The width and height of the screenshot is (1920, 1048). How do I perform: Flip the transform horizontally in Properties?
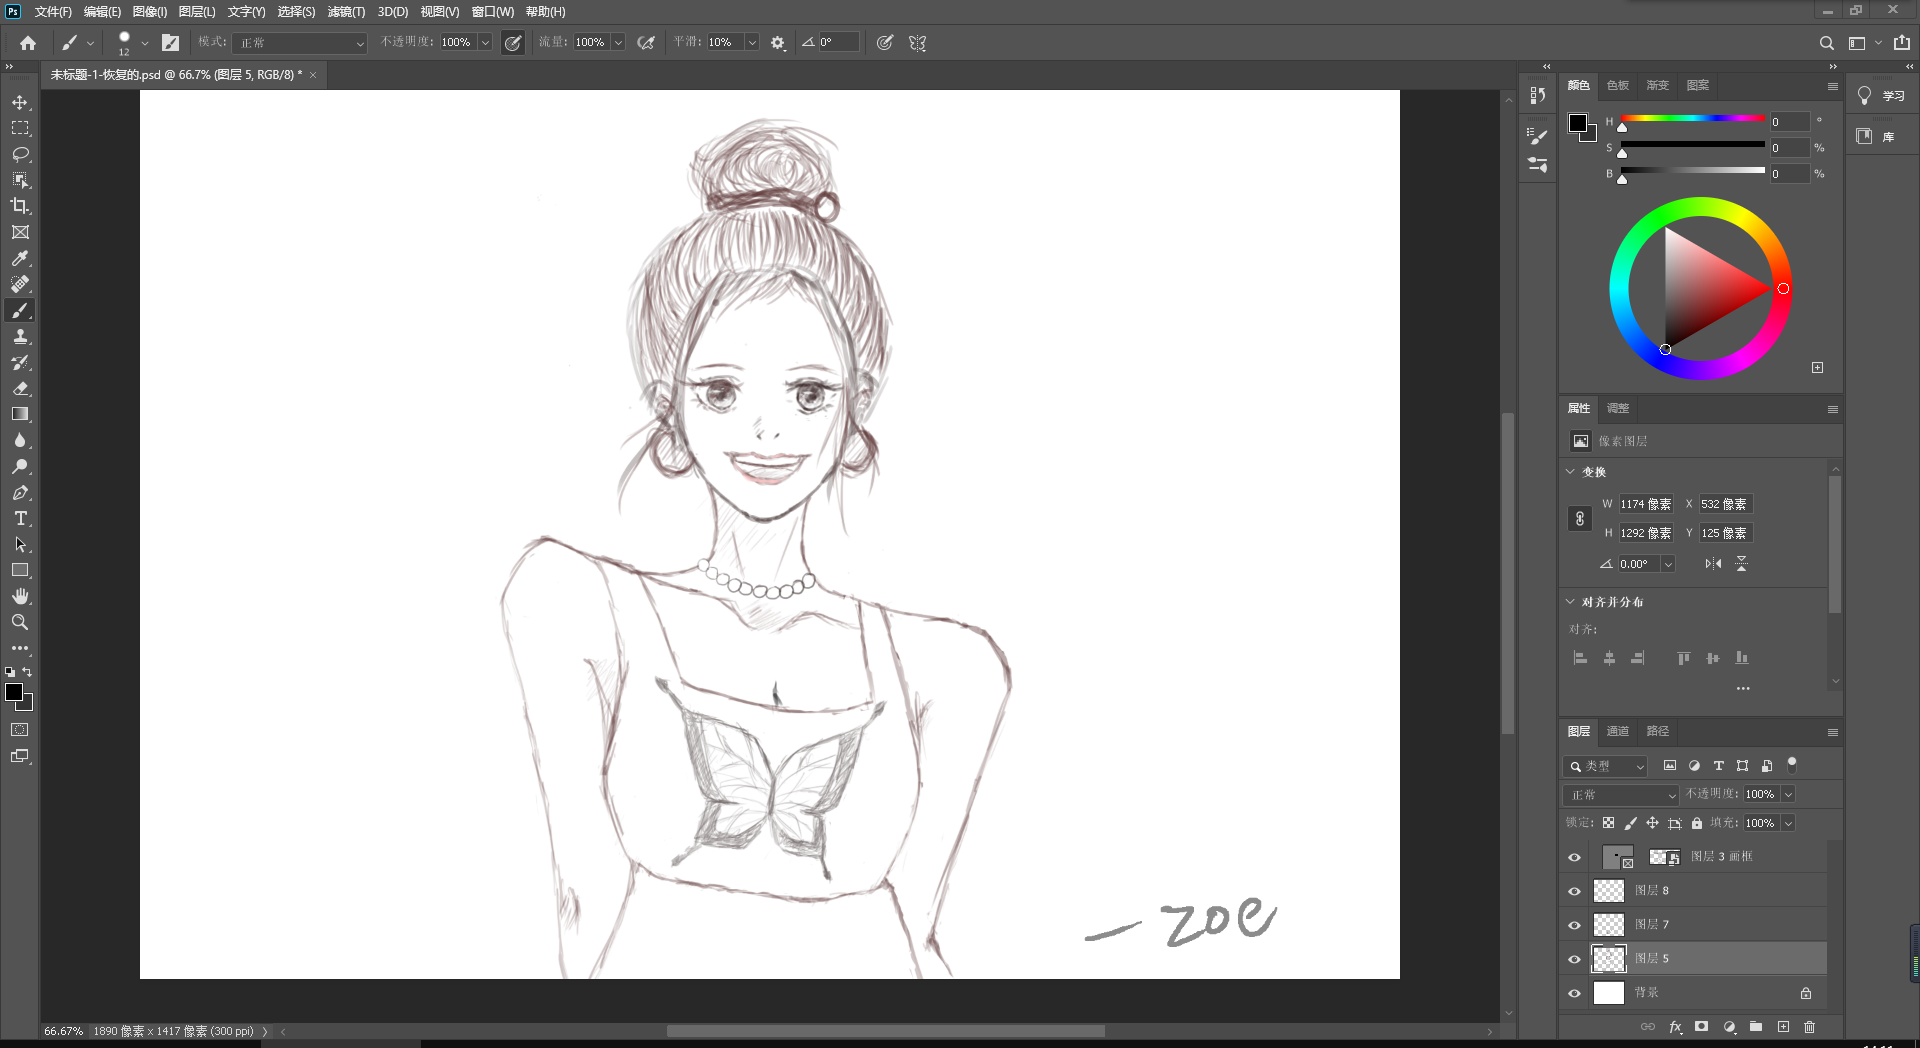pos(1713,563)
